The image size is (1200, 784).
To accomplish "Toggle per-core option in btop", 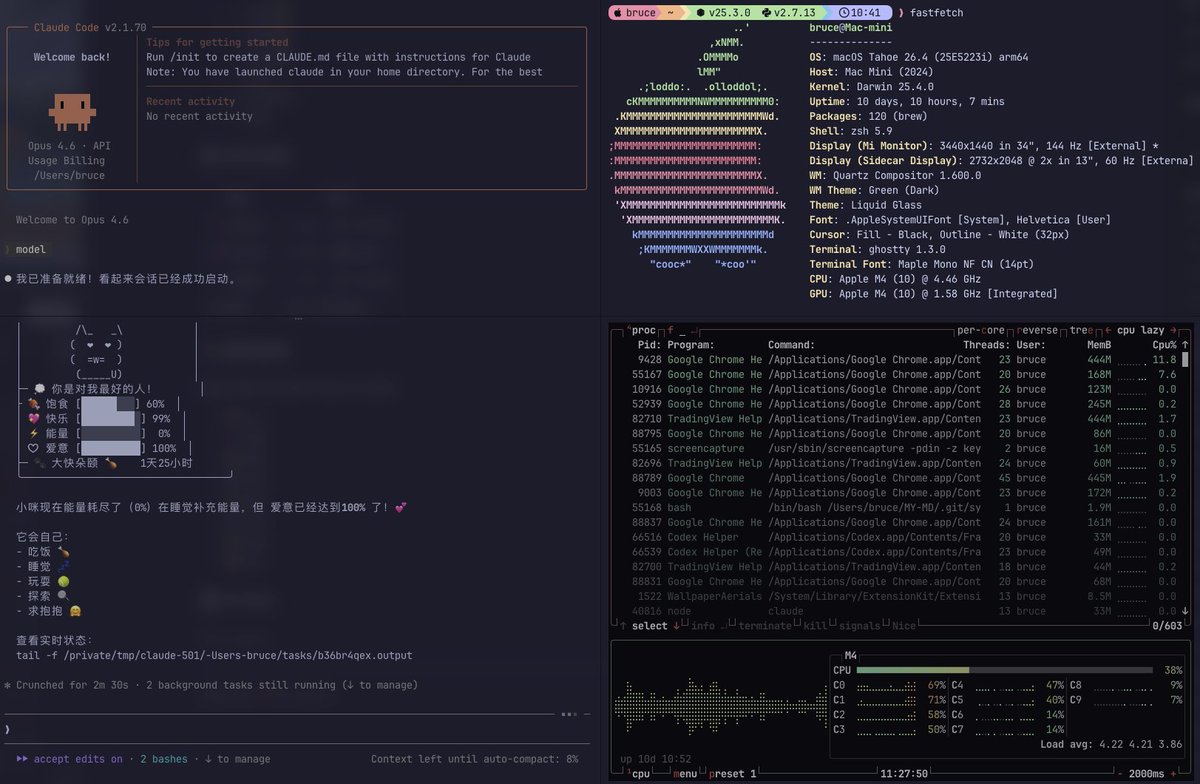I will pyautogui.click(x=982, y=330).
